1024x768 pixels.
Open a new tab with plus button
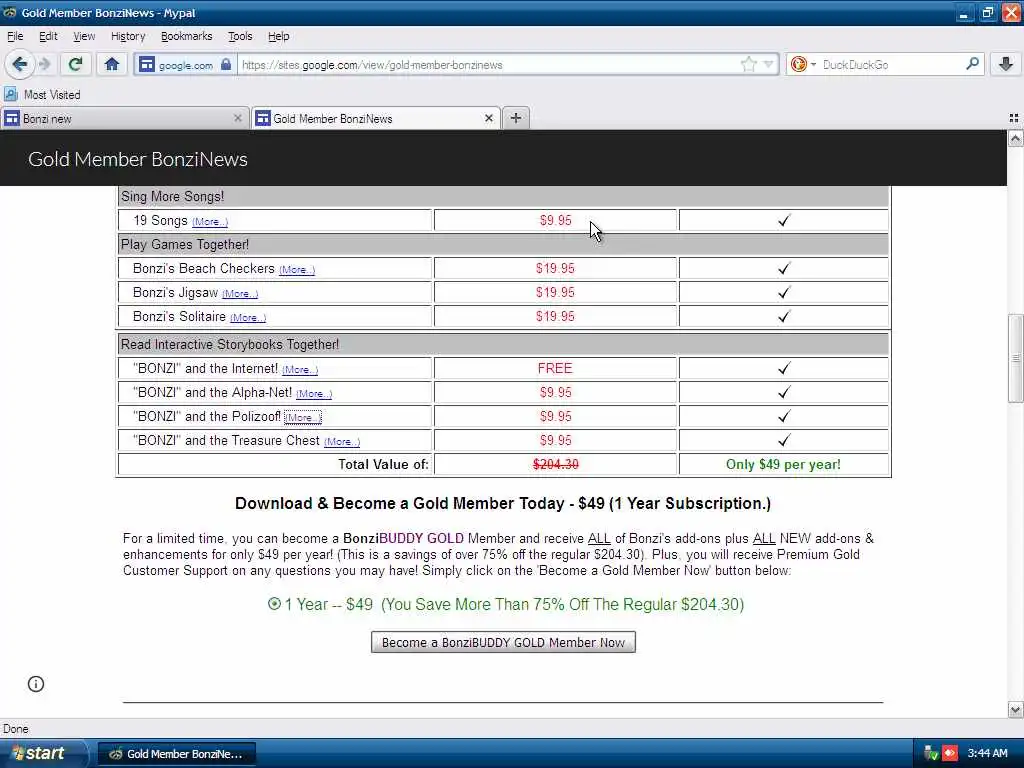516,118
